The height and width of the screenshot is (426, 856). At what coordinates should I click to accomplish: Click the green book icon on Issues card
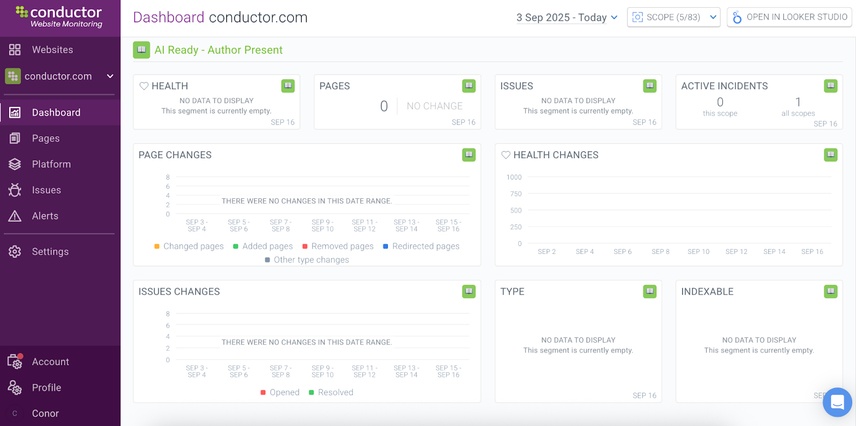point(649,86)
